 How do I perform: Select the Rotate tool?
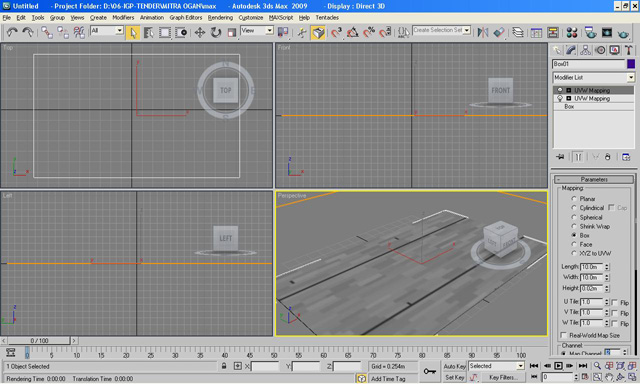(216, 33)
